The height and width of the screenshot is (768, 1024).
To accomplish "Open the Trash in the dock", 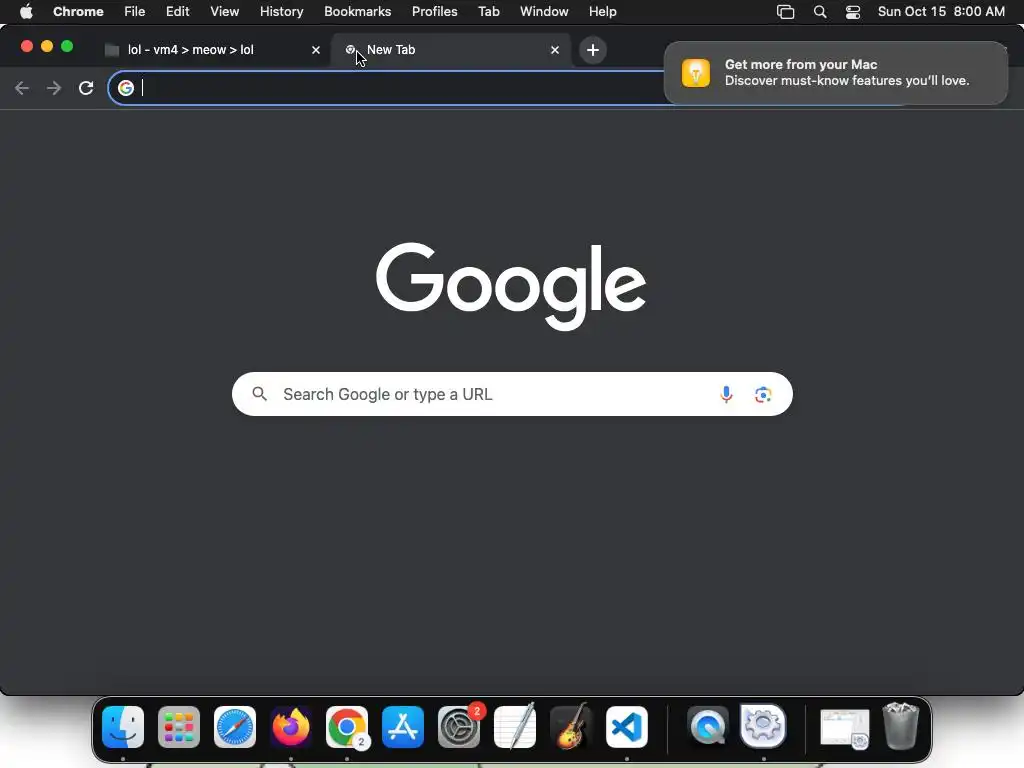I will pyautogui.click(x=901, y=726).
